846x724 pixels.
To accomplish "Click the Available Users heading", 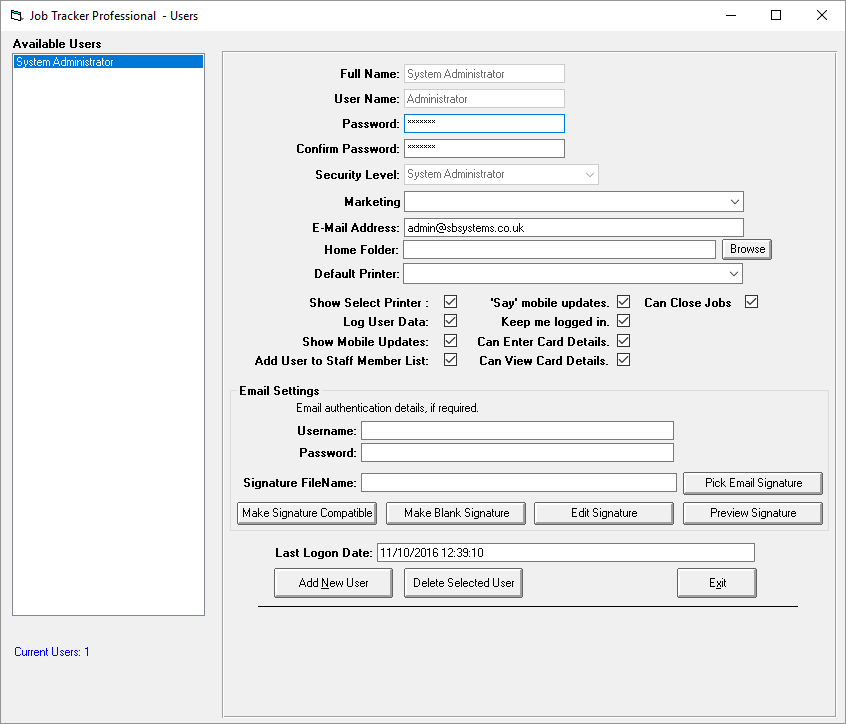I will (57, 44).
